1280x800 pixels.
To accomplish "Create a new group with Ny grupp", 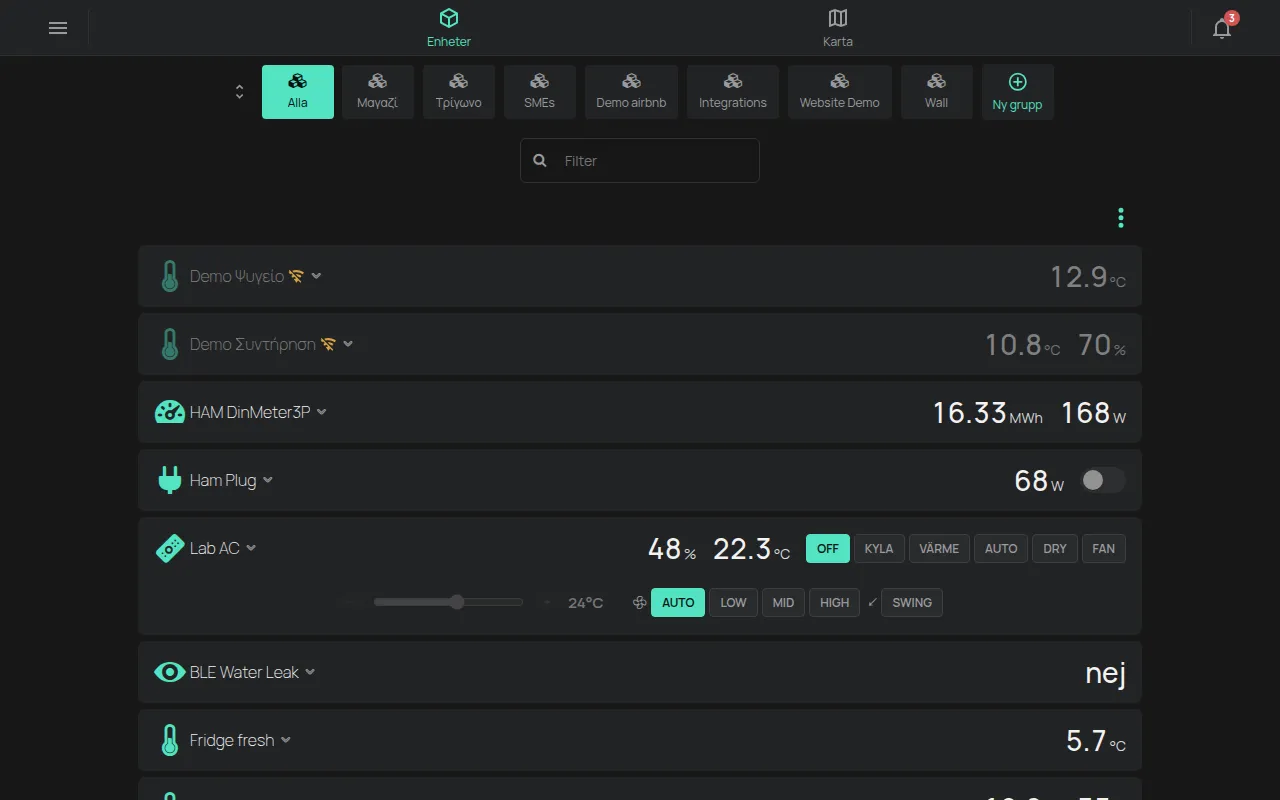I will [x=1018, y=92].
